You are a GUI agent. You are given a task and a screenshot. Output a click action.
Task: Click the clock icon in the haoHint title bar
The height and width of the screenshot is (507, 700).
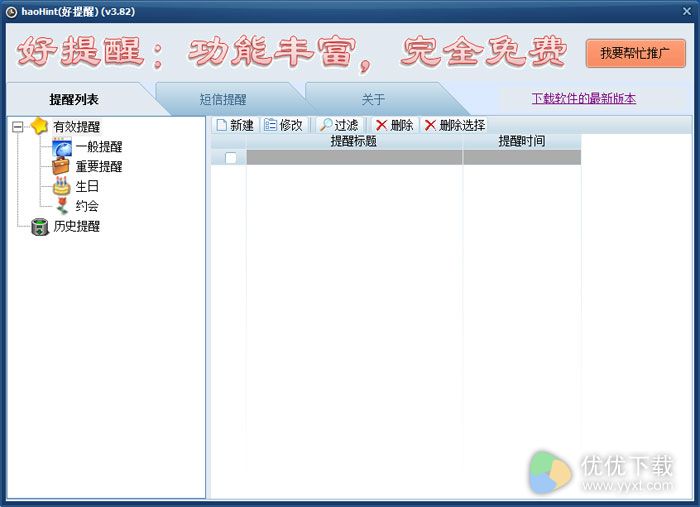point(12,12)
